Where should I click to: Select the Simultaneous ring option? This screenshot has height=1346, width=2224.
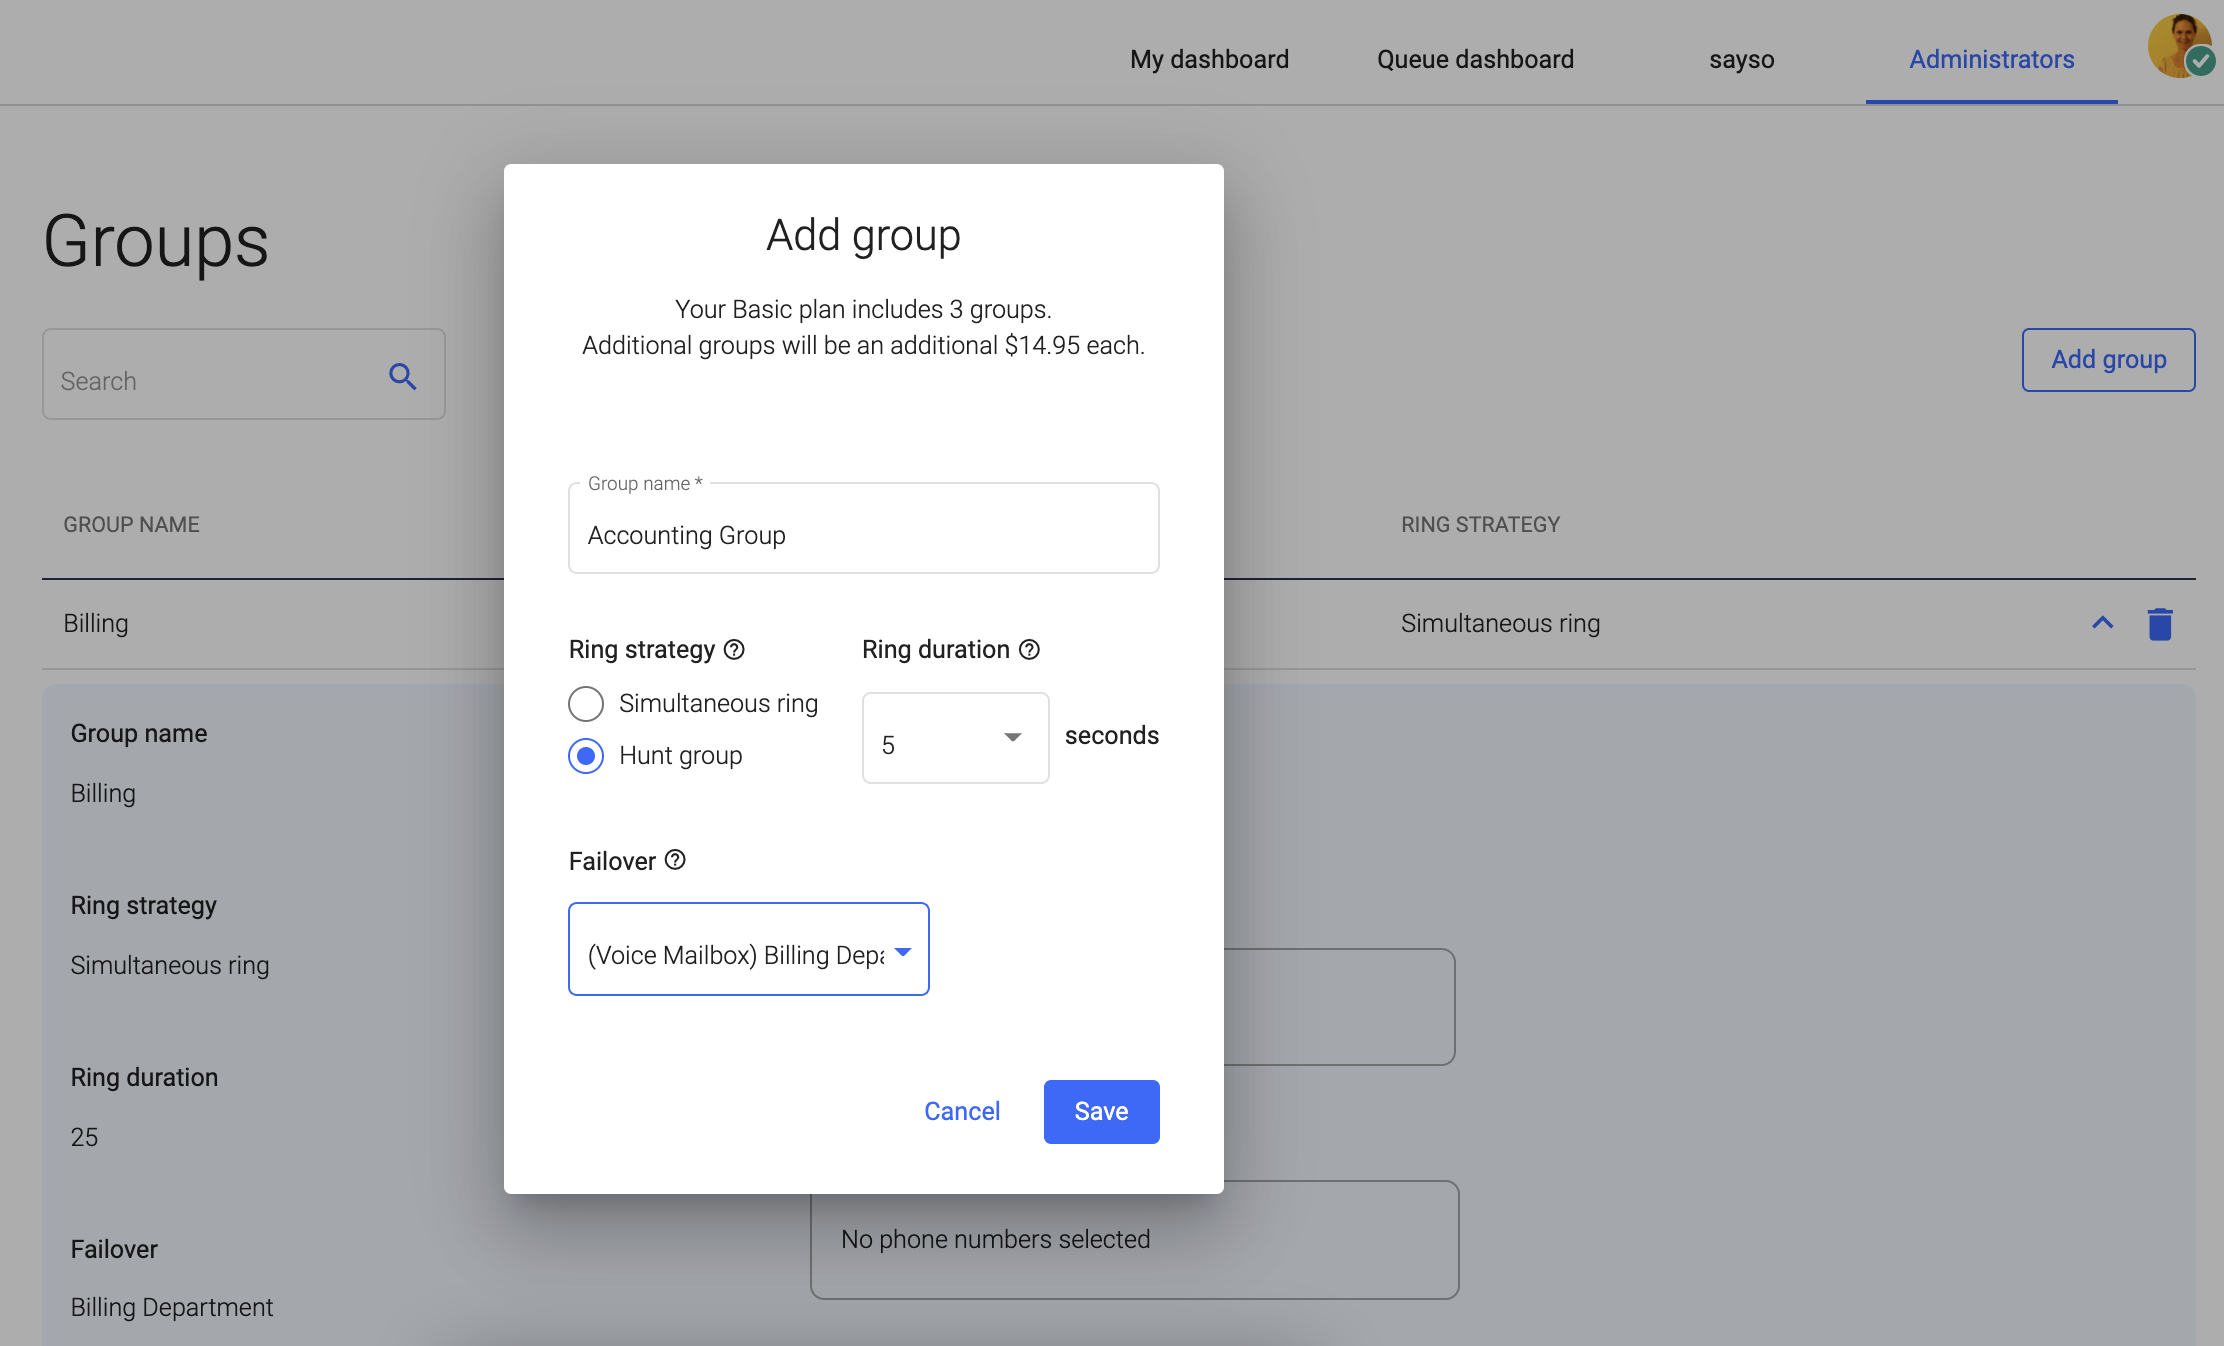[586, 703]
